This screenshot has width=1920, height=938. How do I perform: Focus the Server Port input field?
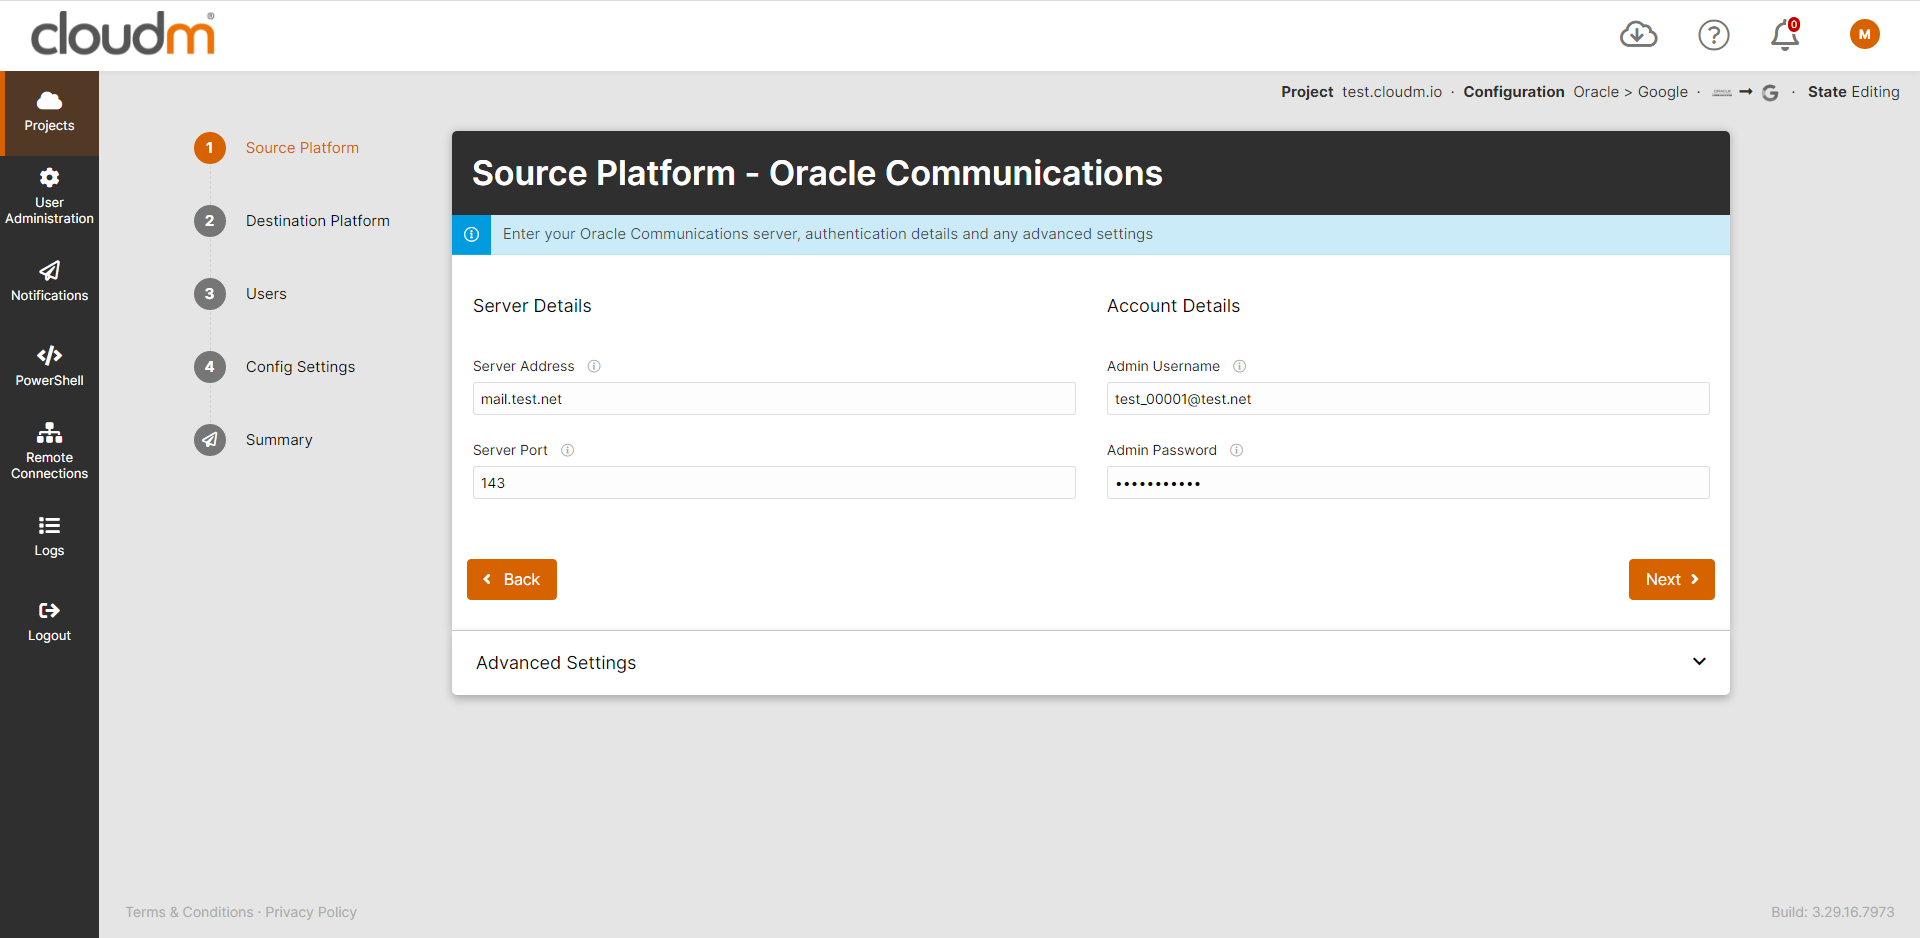pos(774,483)
